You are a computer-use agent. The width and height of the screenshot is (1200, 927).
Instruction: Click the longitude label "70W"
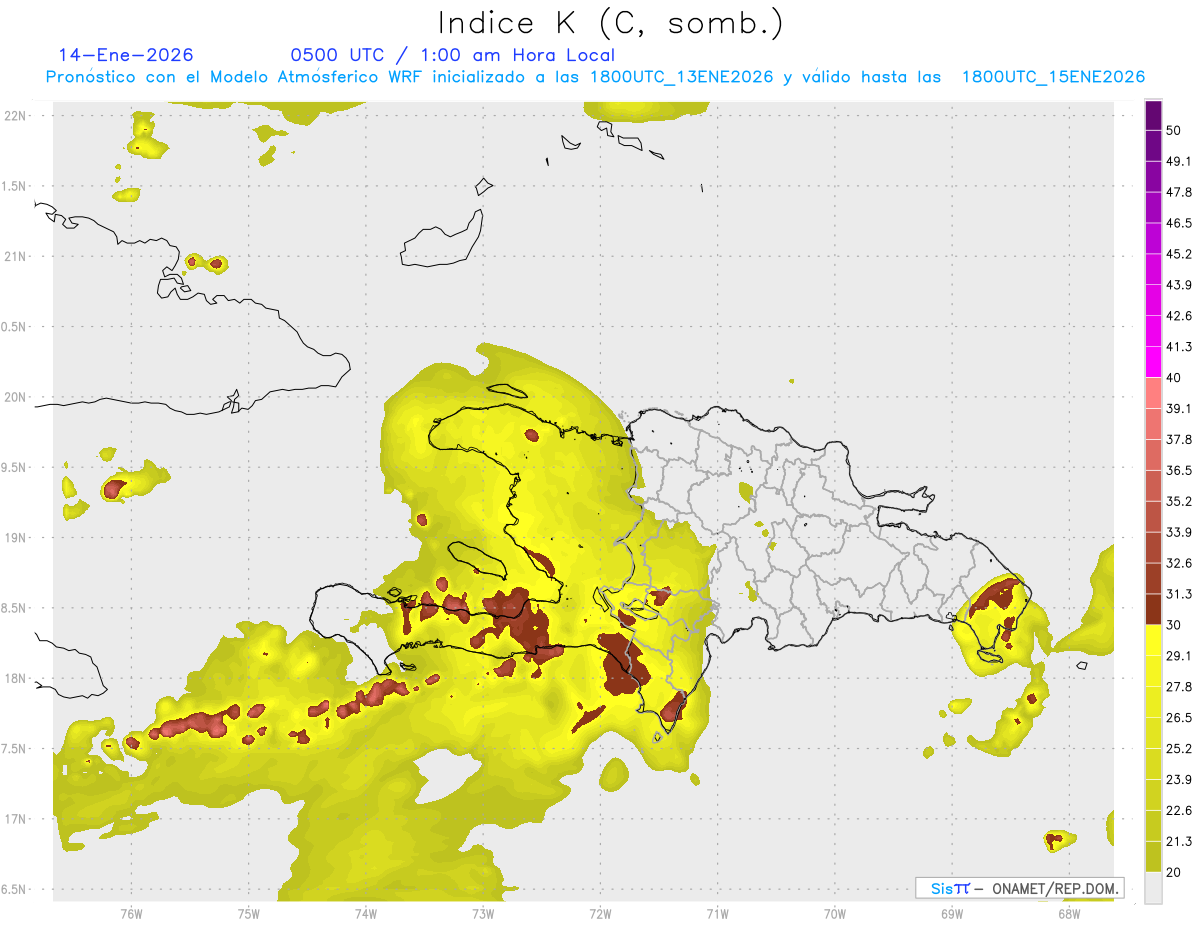click(x=834, y=914)
